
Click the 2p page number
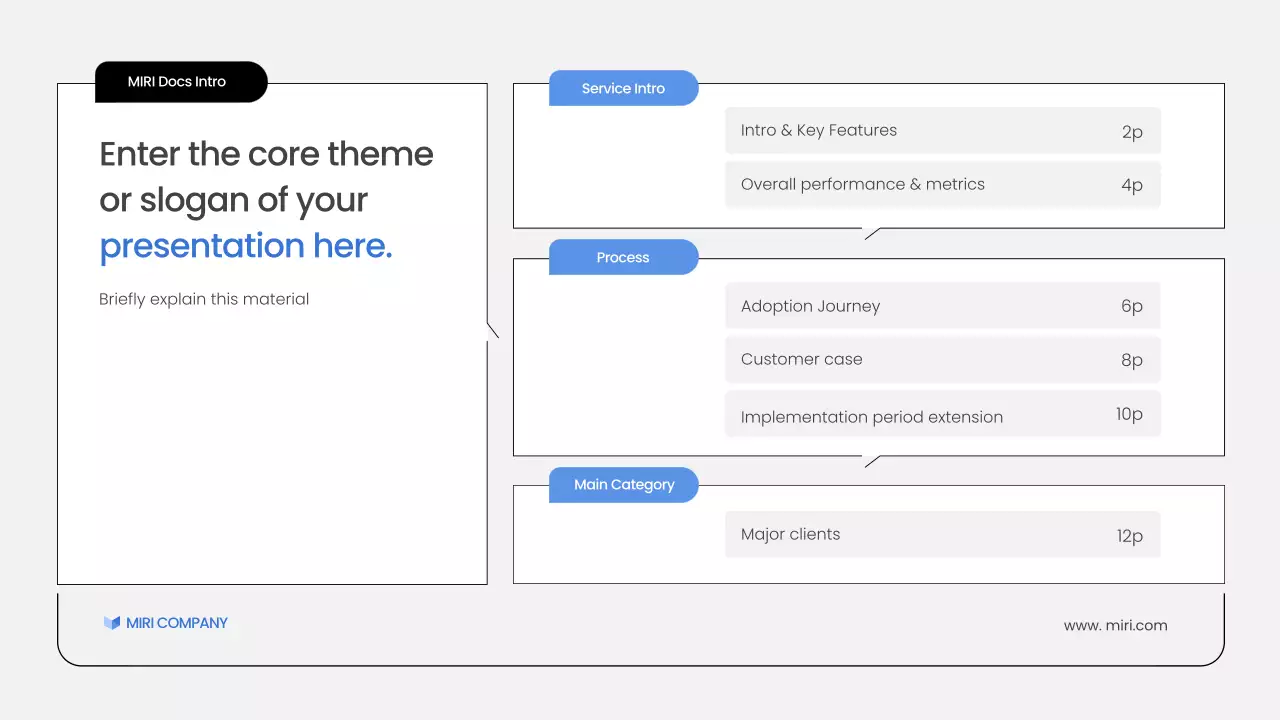(x=1132, y=132)
